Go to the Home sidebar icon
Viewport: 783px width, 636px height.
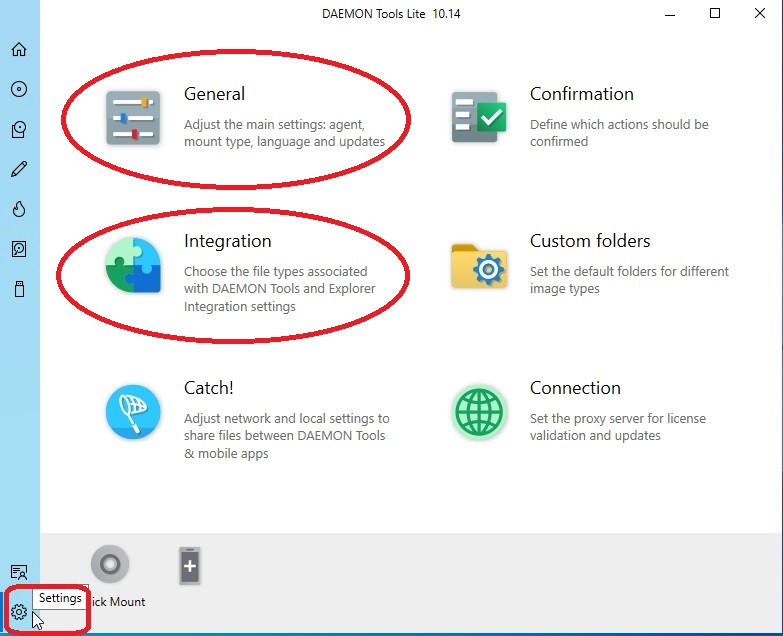[x=19, y=49]
